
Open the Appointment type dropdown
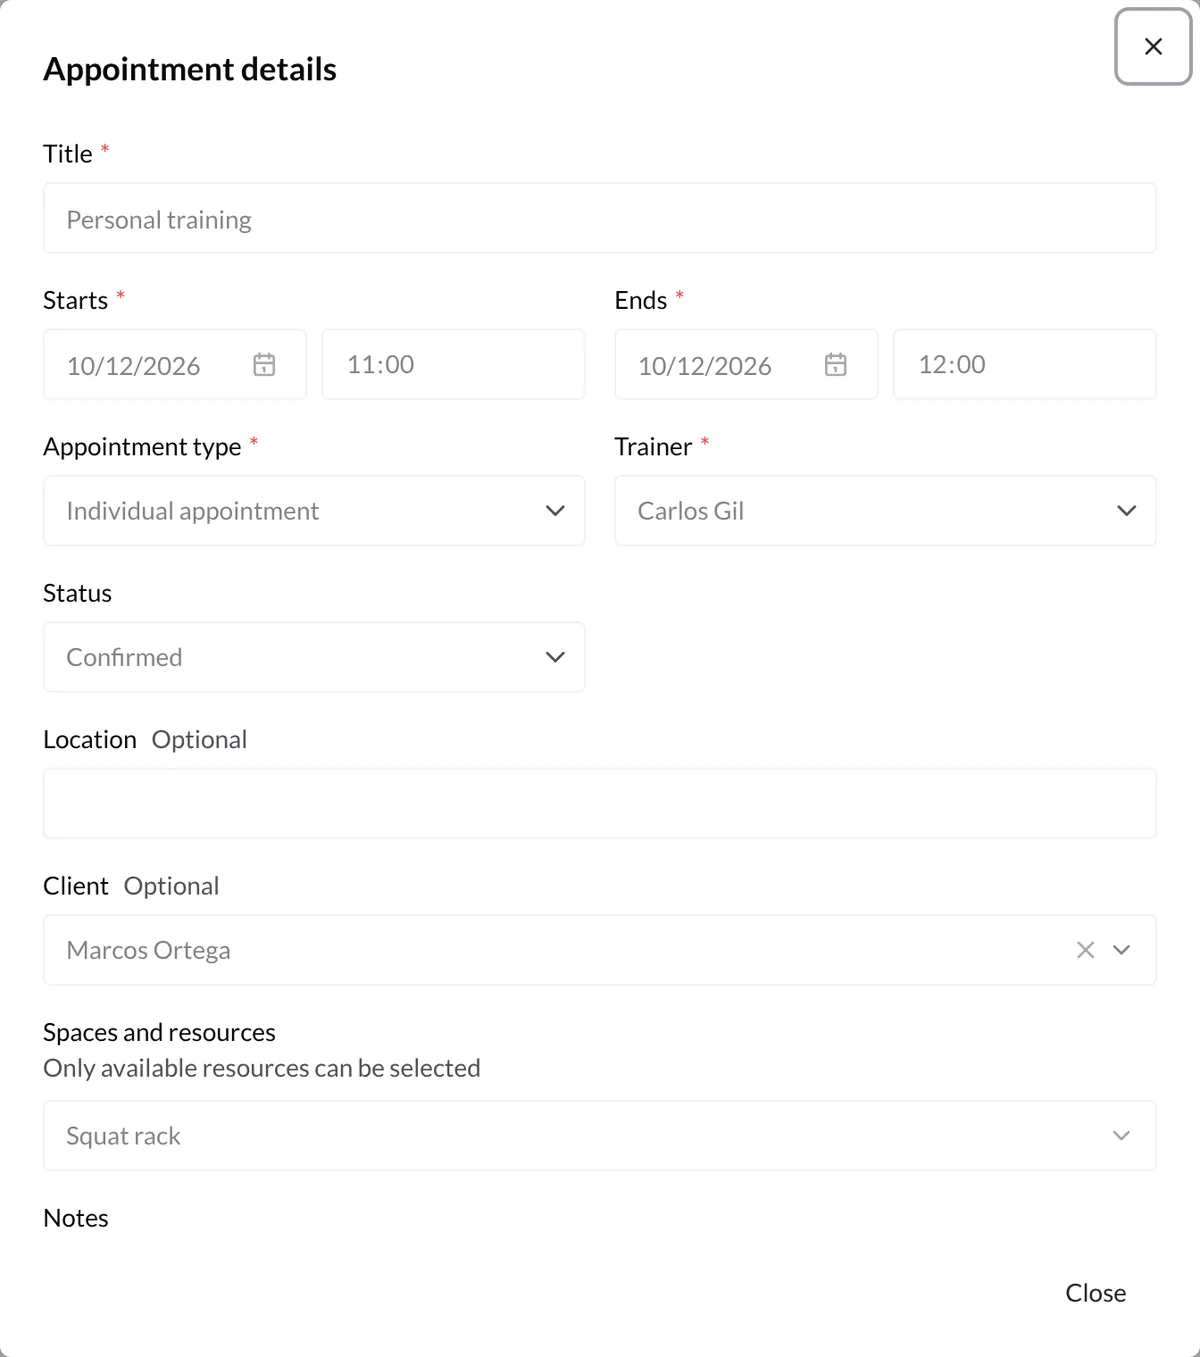[314, 511]
